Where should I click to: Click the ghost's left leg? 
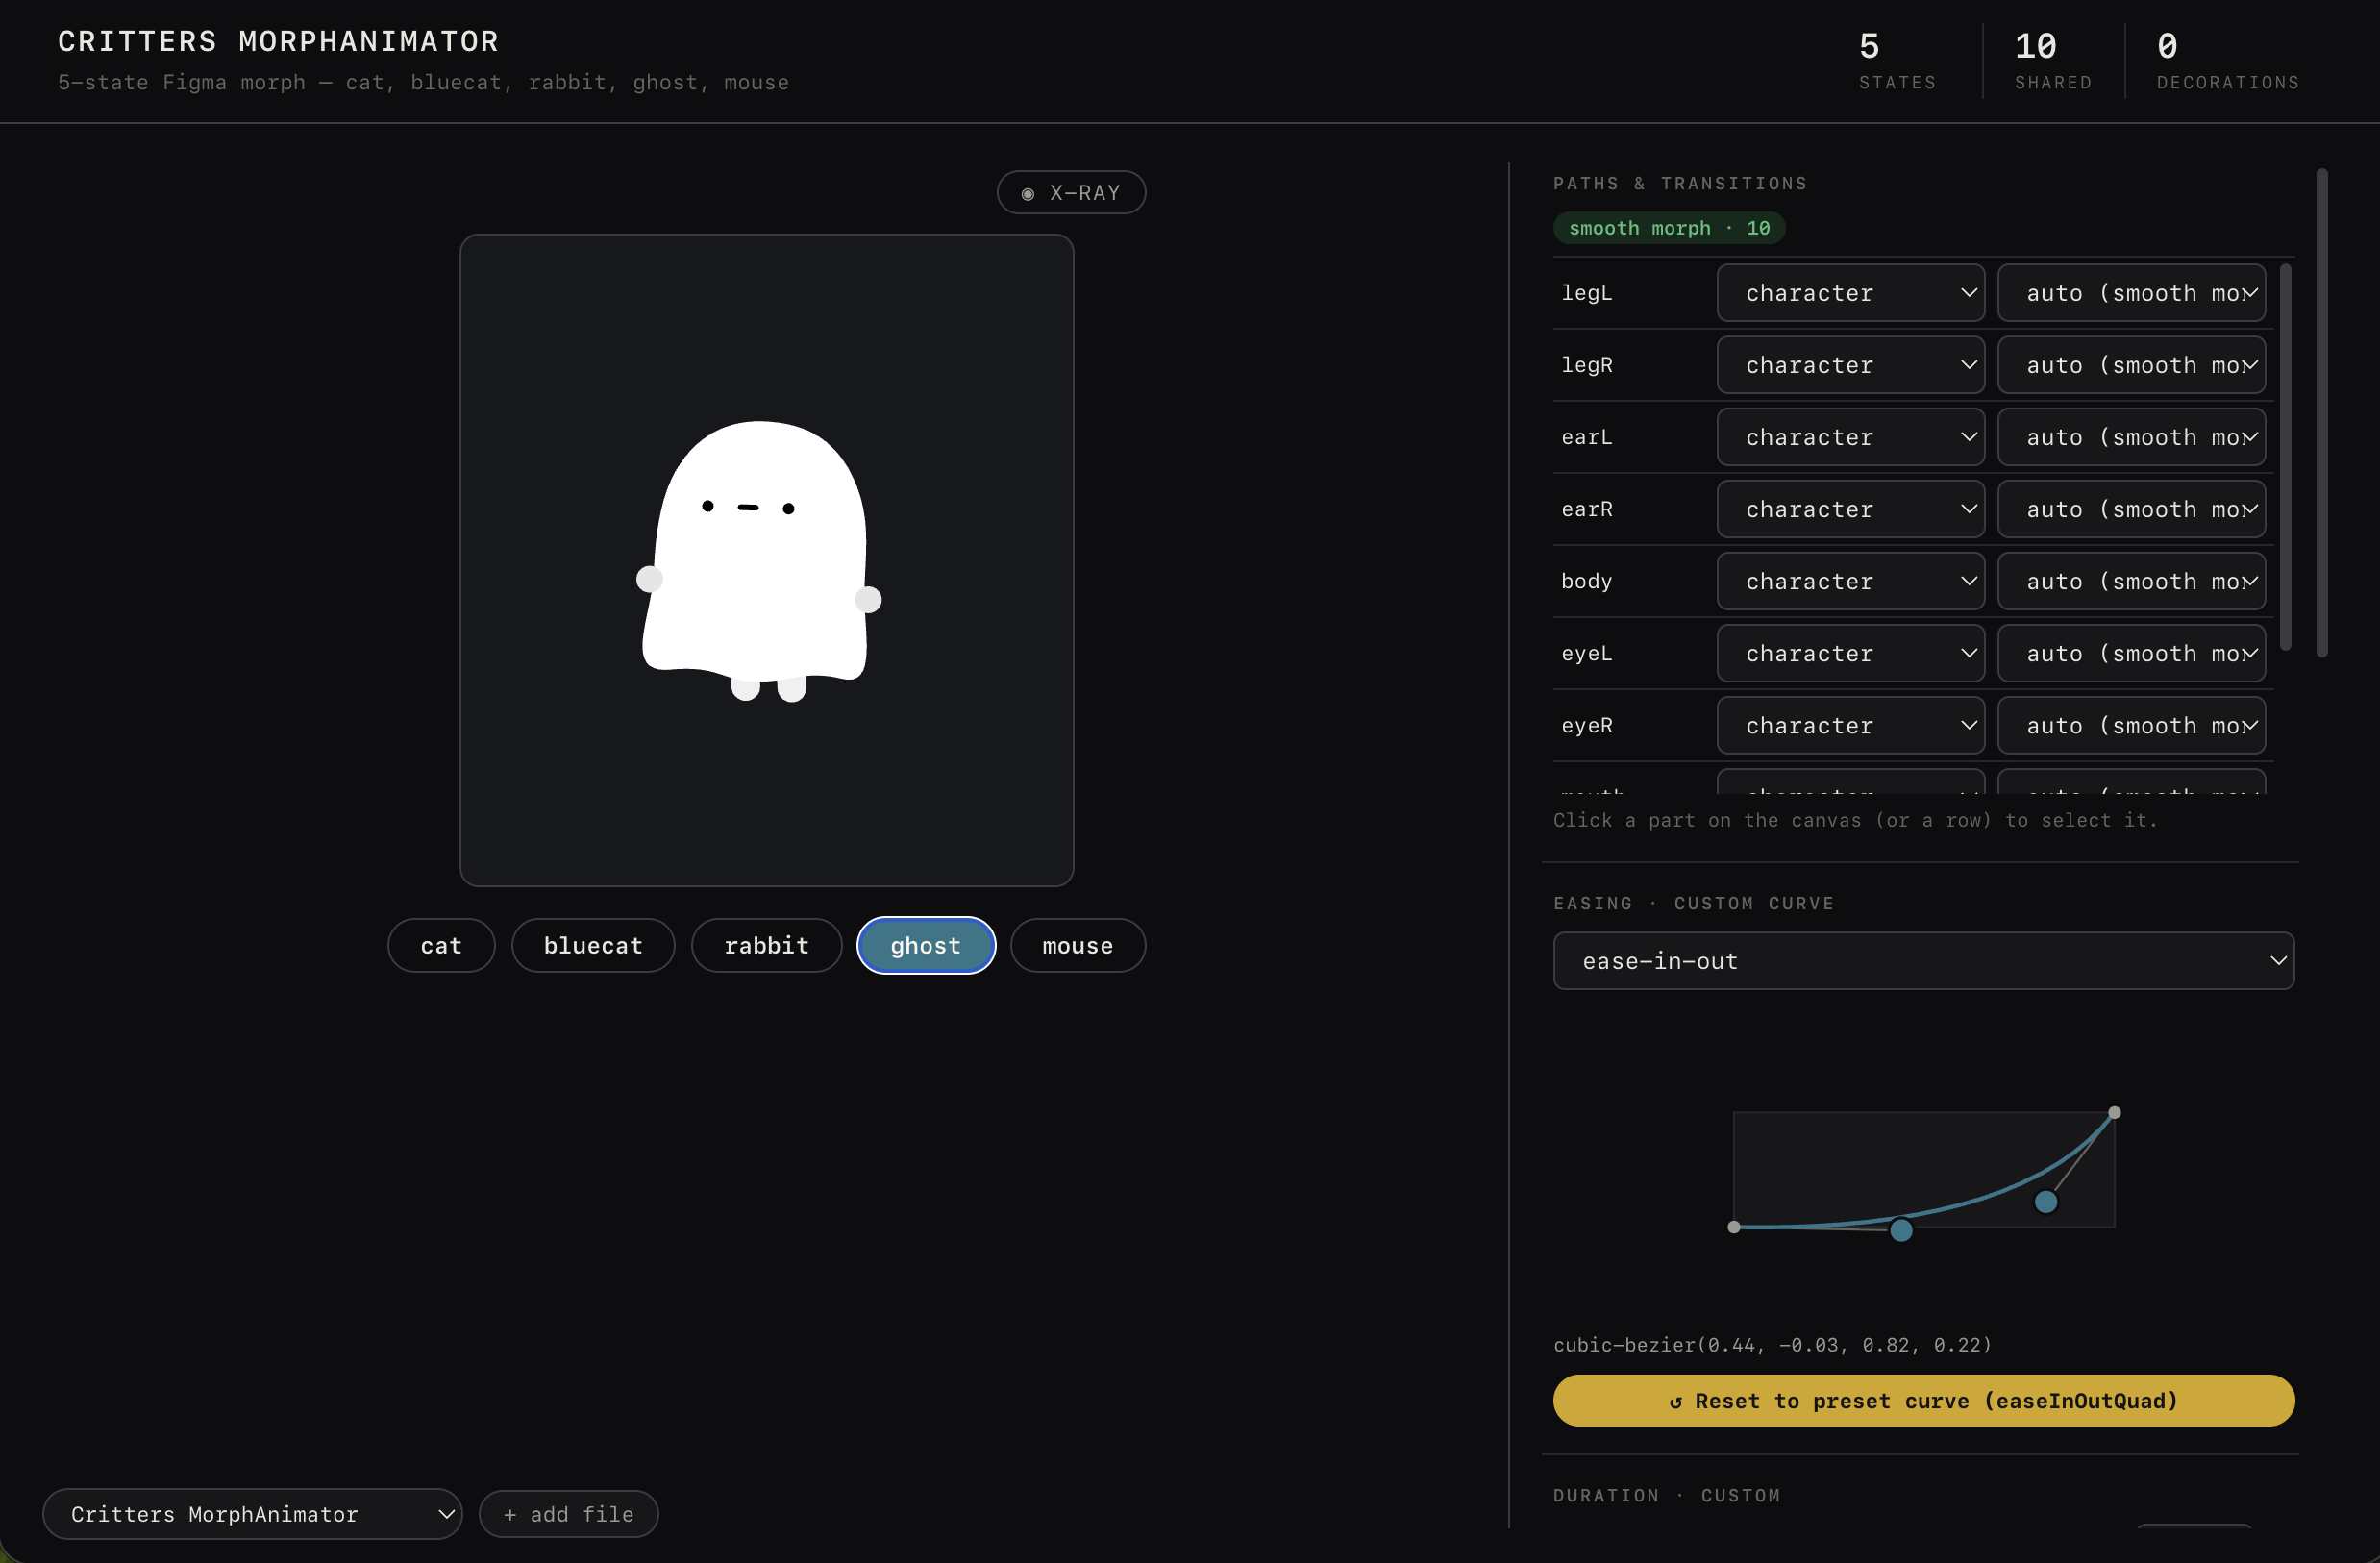(746, 688)
